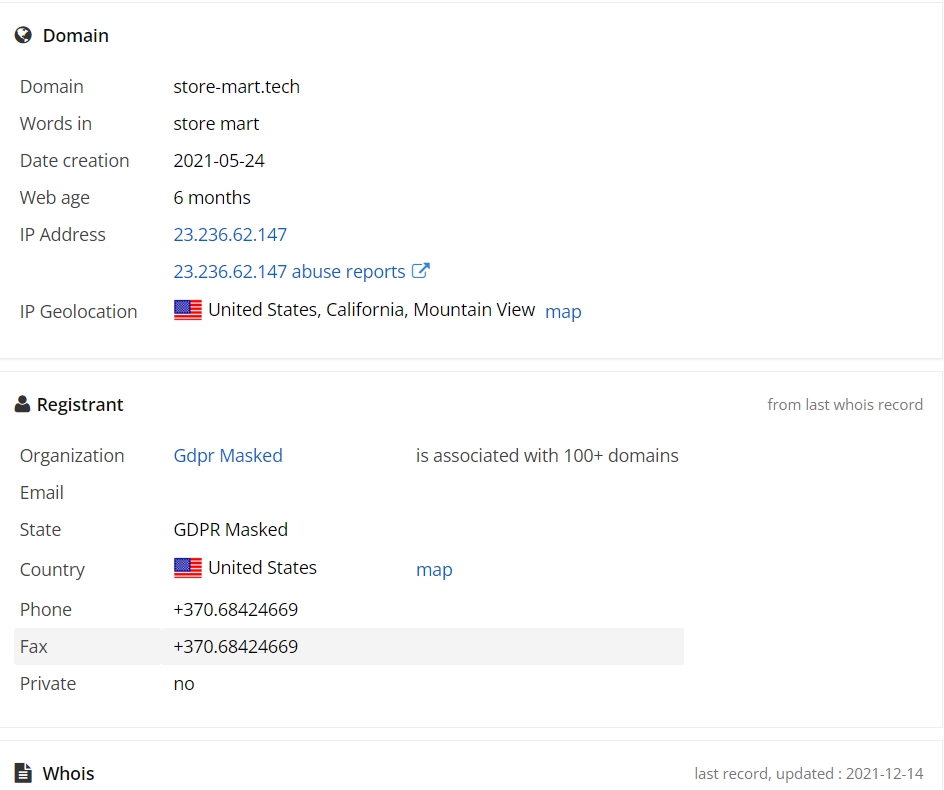
Task: Click the document icon beside Whois heading
Action: coord(23,773)
